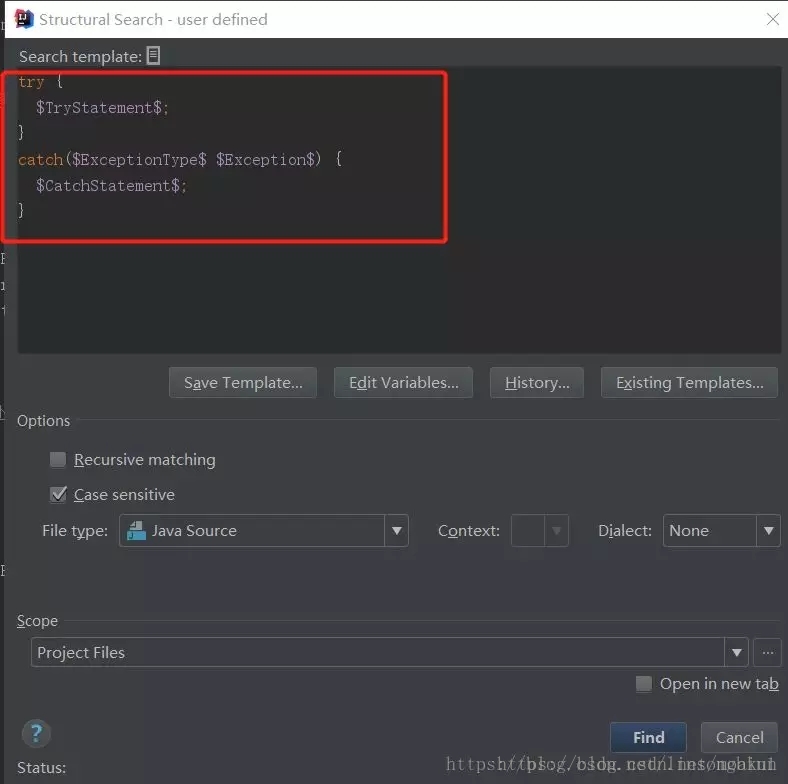This screenshot has width=788, height=784.
Task: Browse Existing Templates
Action: click(690, 383)
